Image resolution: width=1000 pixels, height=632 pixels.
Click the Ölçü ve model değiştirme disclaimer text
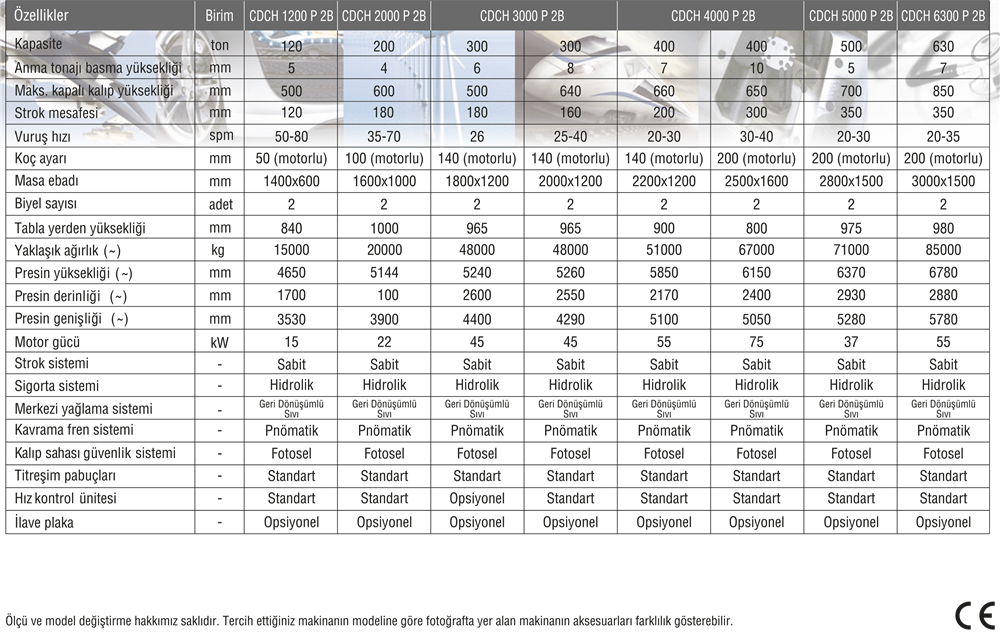[369, 621]
